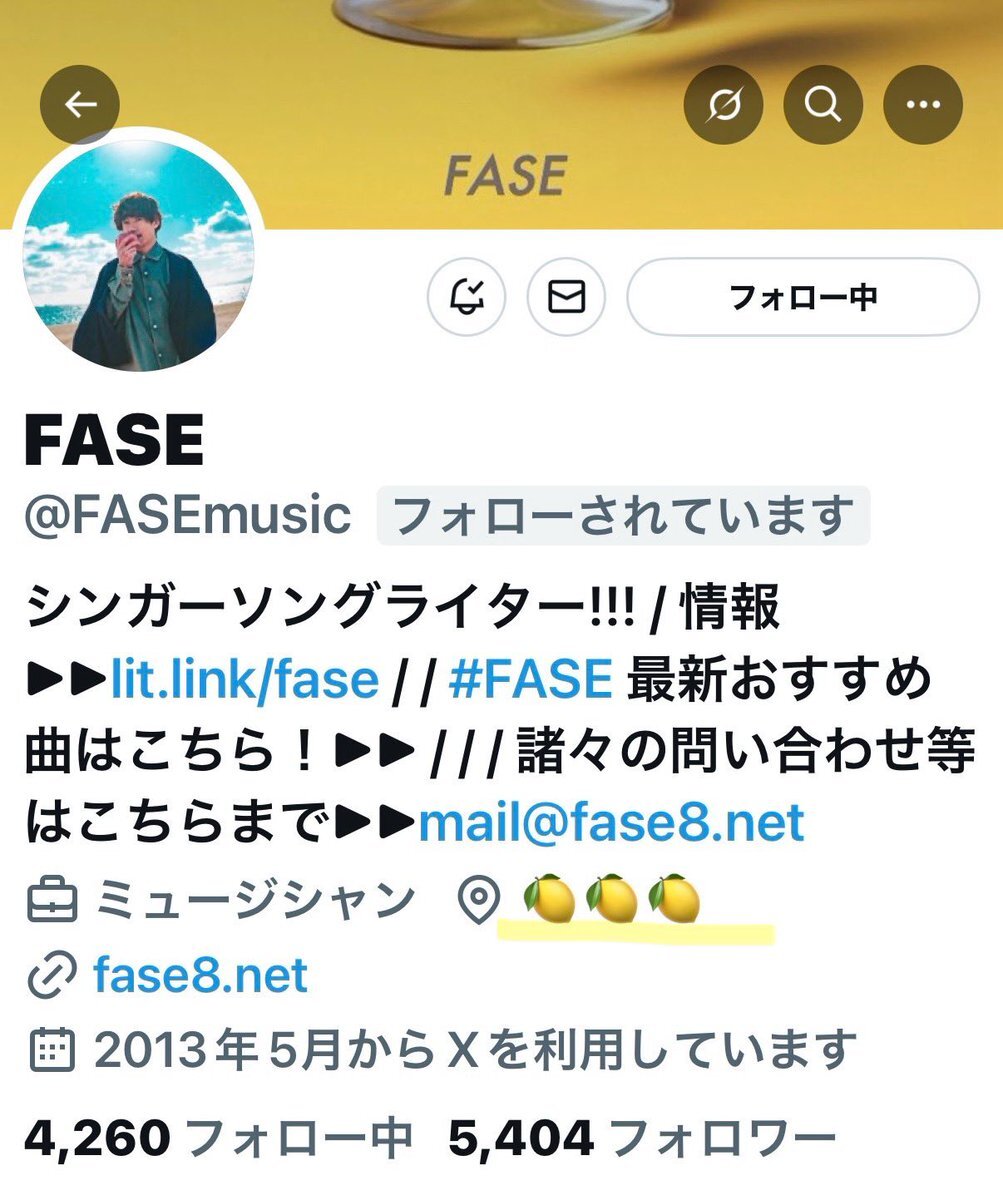1003x1200 pixels.
Task: Toggle the notification bell for FASE
Action: pyautogui.click(x=467, y=297)
